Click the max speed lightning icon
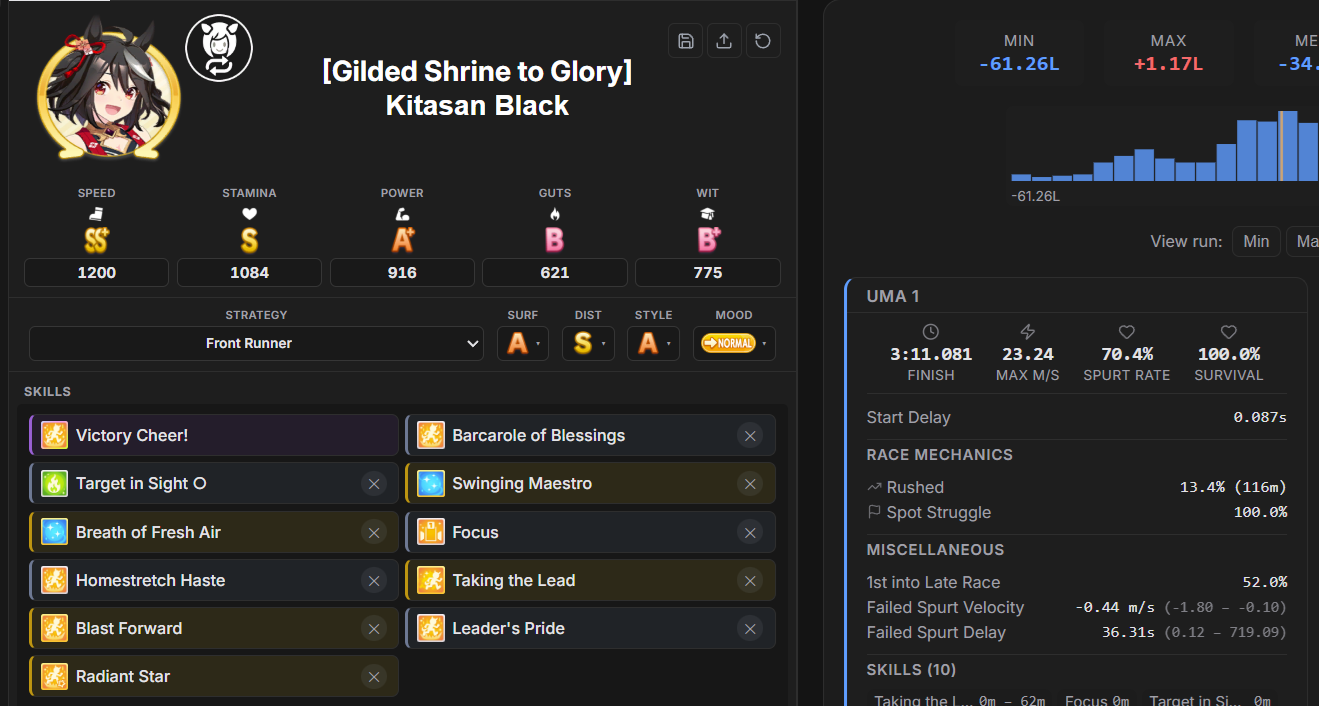Image resolution: width=1319 pixels, height=706 pixels. pyautogui.click(x=1027, y=332)
